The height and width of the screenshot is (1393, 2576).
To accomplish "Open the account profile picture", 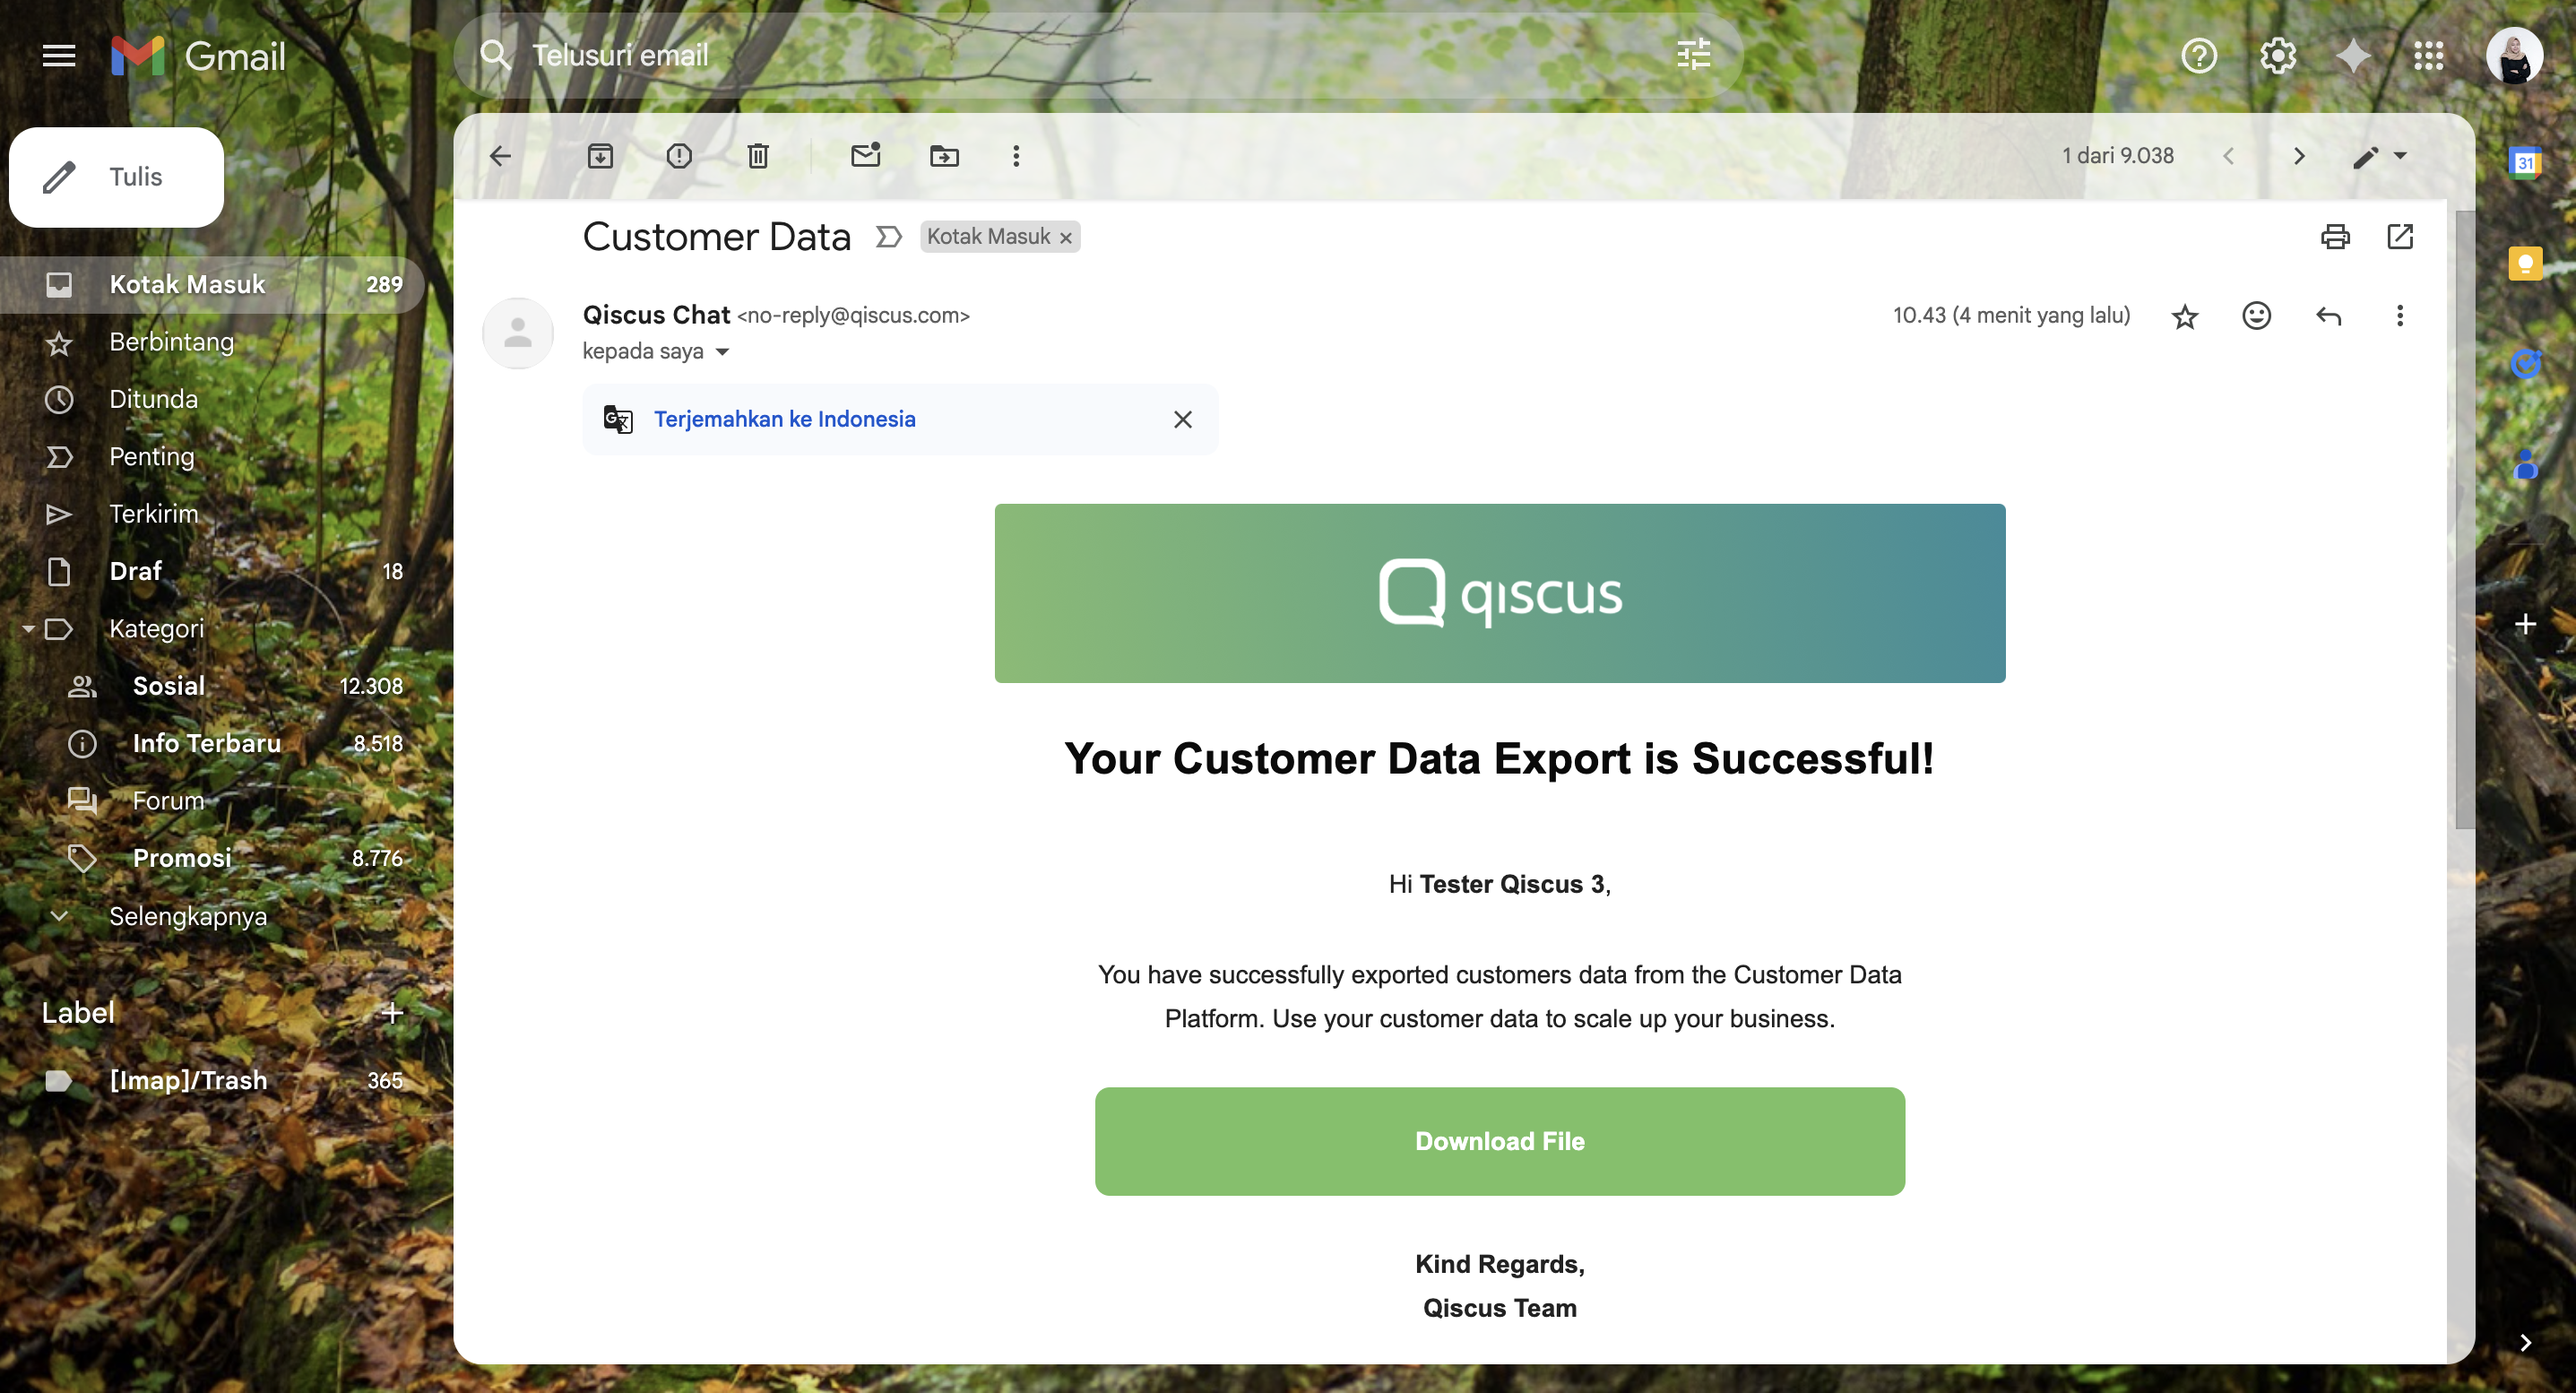I will pos(2514,56).
